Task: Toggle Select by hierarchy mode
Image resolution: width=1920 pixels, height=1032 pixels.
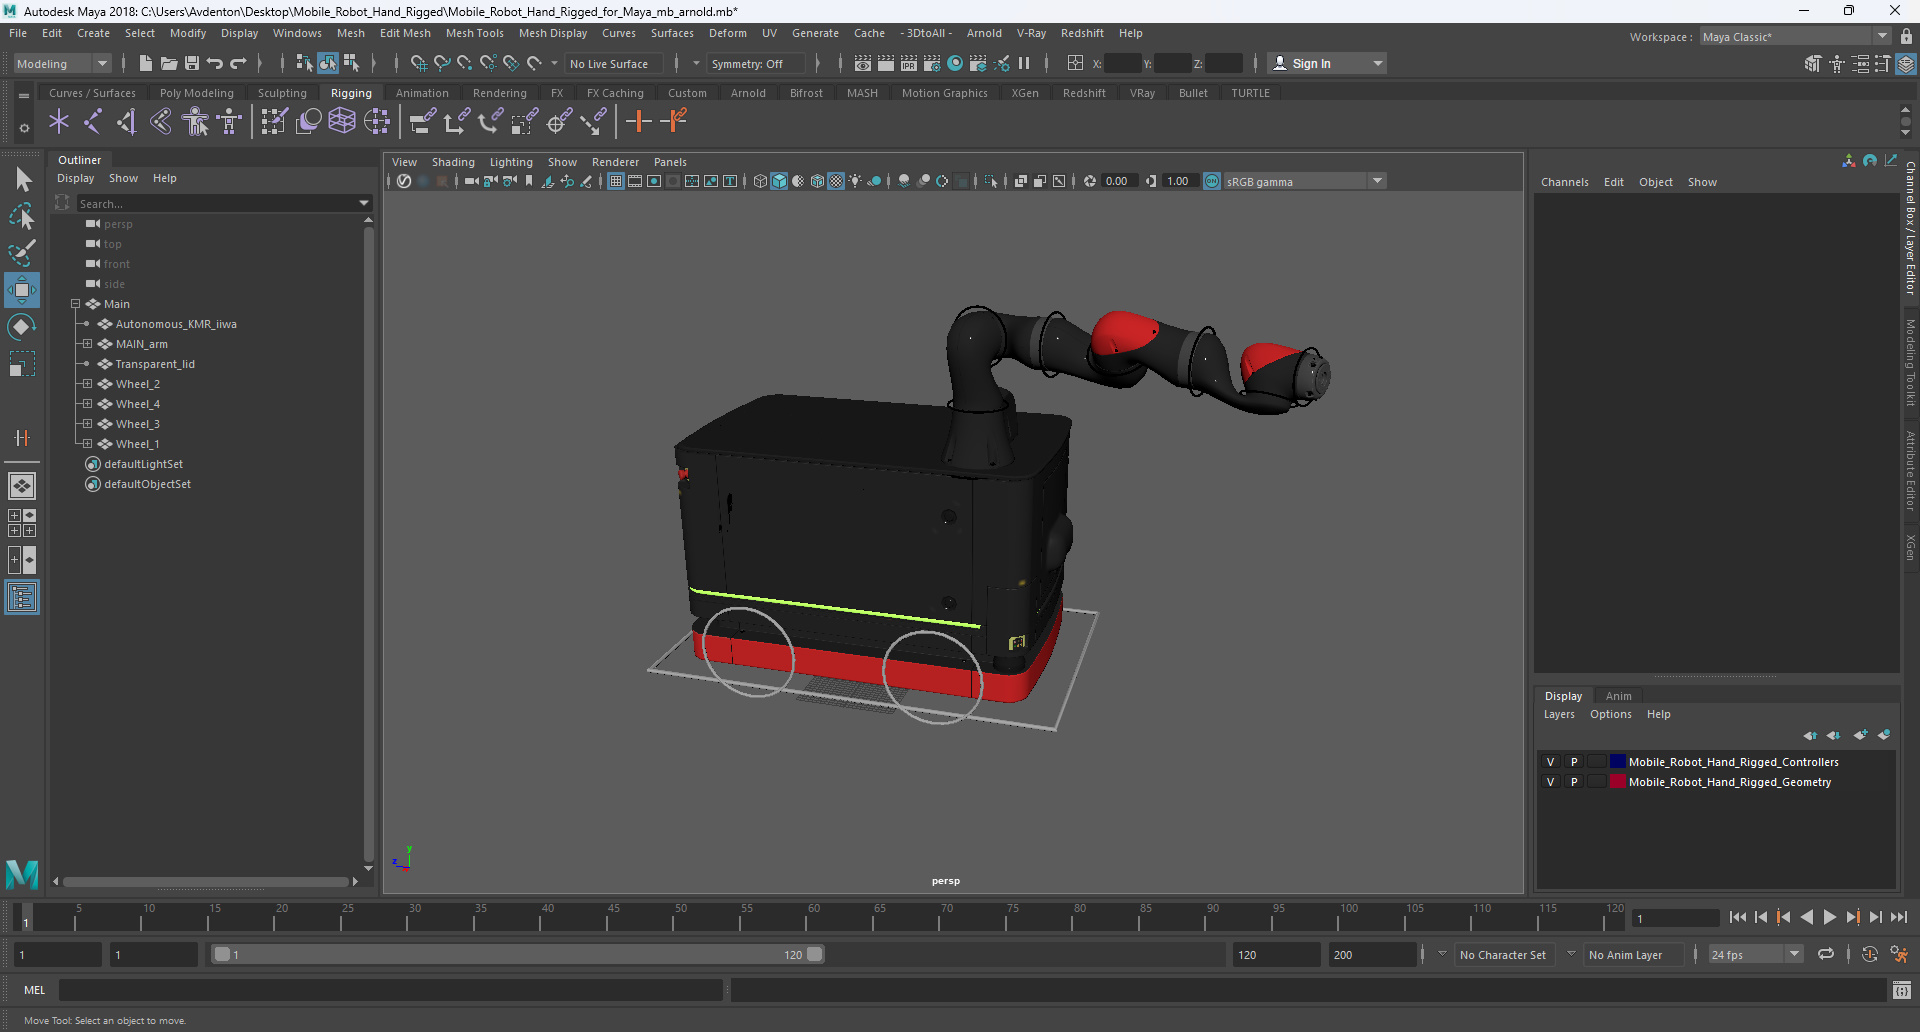Action: tap(305, 63)
